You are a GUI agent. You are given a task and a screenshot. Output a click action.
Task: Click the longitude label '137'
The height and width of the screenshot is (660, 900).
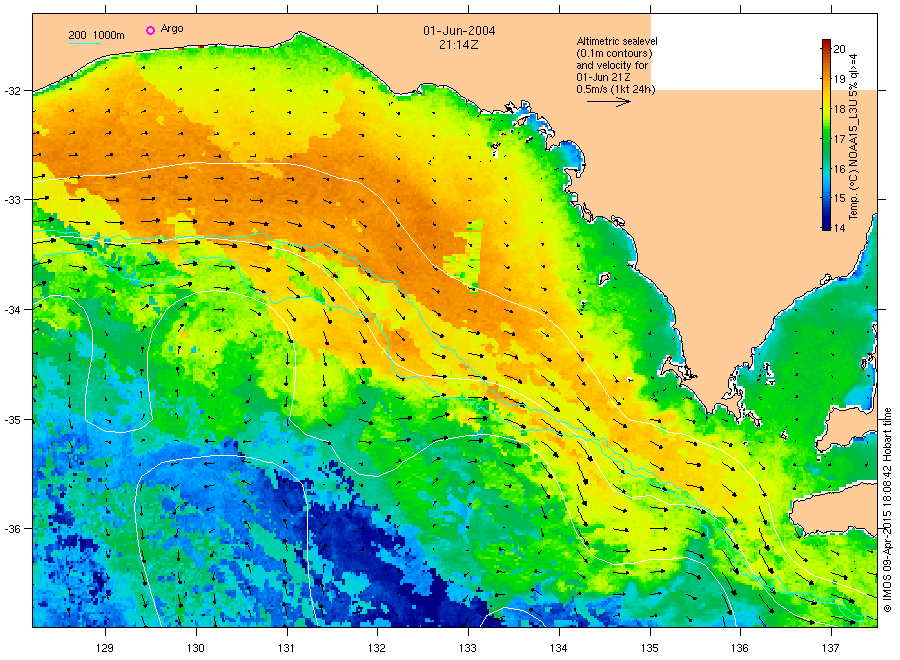pyautogui.click(x=831, y=648)
